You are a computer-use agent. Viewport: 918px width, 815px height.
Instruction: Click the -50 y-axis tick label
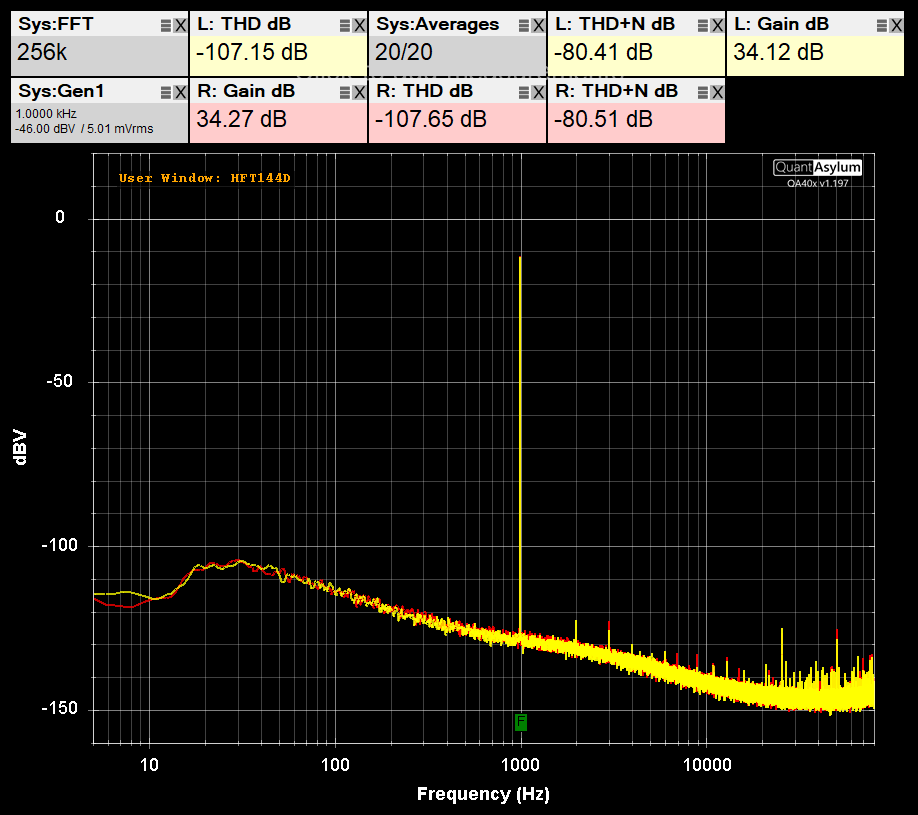point(60,381)
